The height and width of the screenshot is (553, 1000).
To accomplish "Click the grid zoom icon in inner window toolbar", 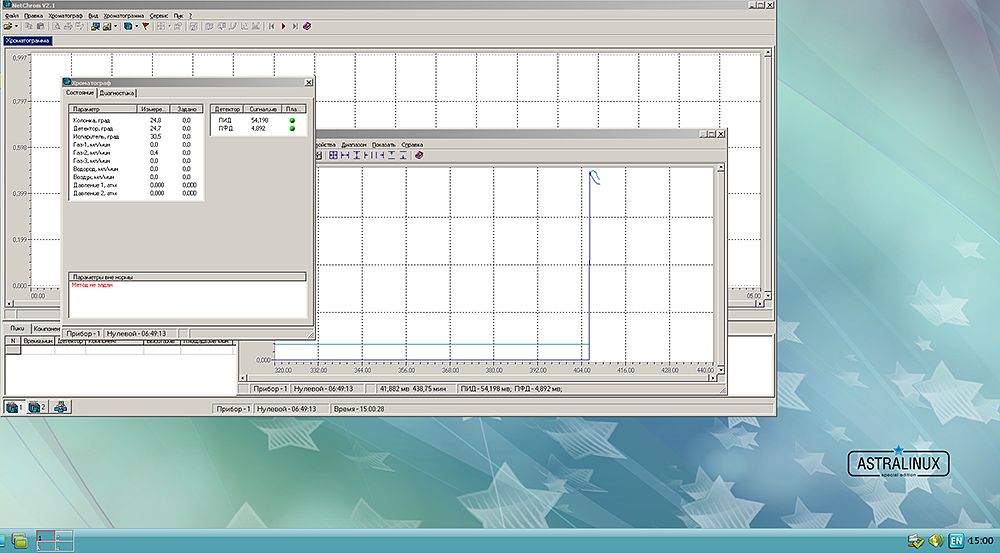I will coord(333,155).
